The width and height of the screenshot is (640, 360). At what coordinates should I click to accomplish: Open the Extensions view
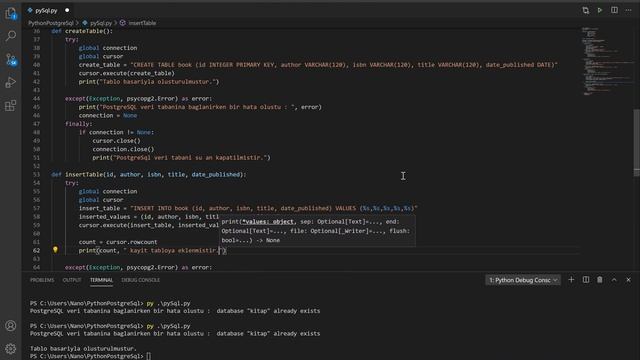[x=11, y=106]
